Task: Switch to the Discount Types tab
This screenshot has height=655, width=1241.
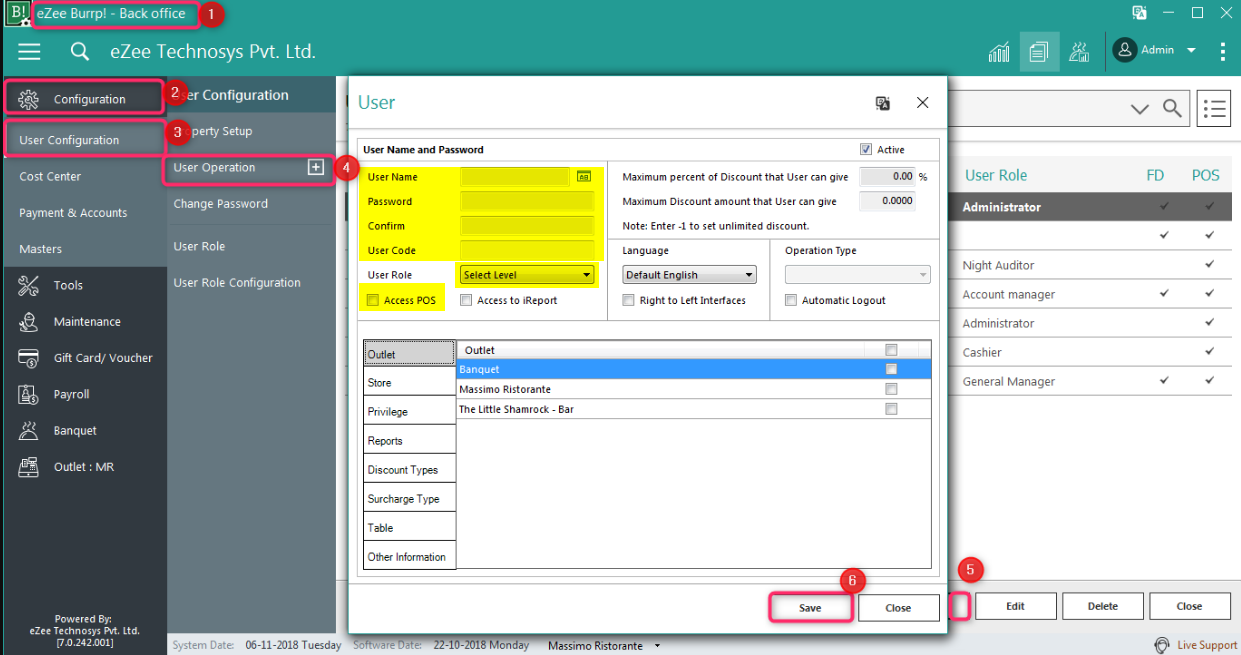Action: pyautogui.click(x=409, y=470)
